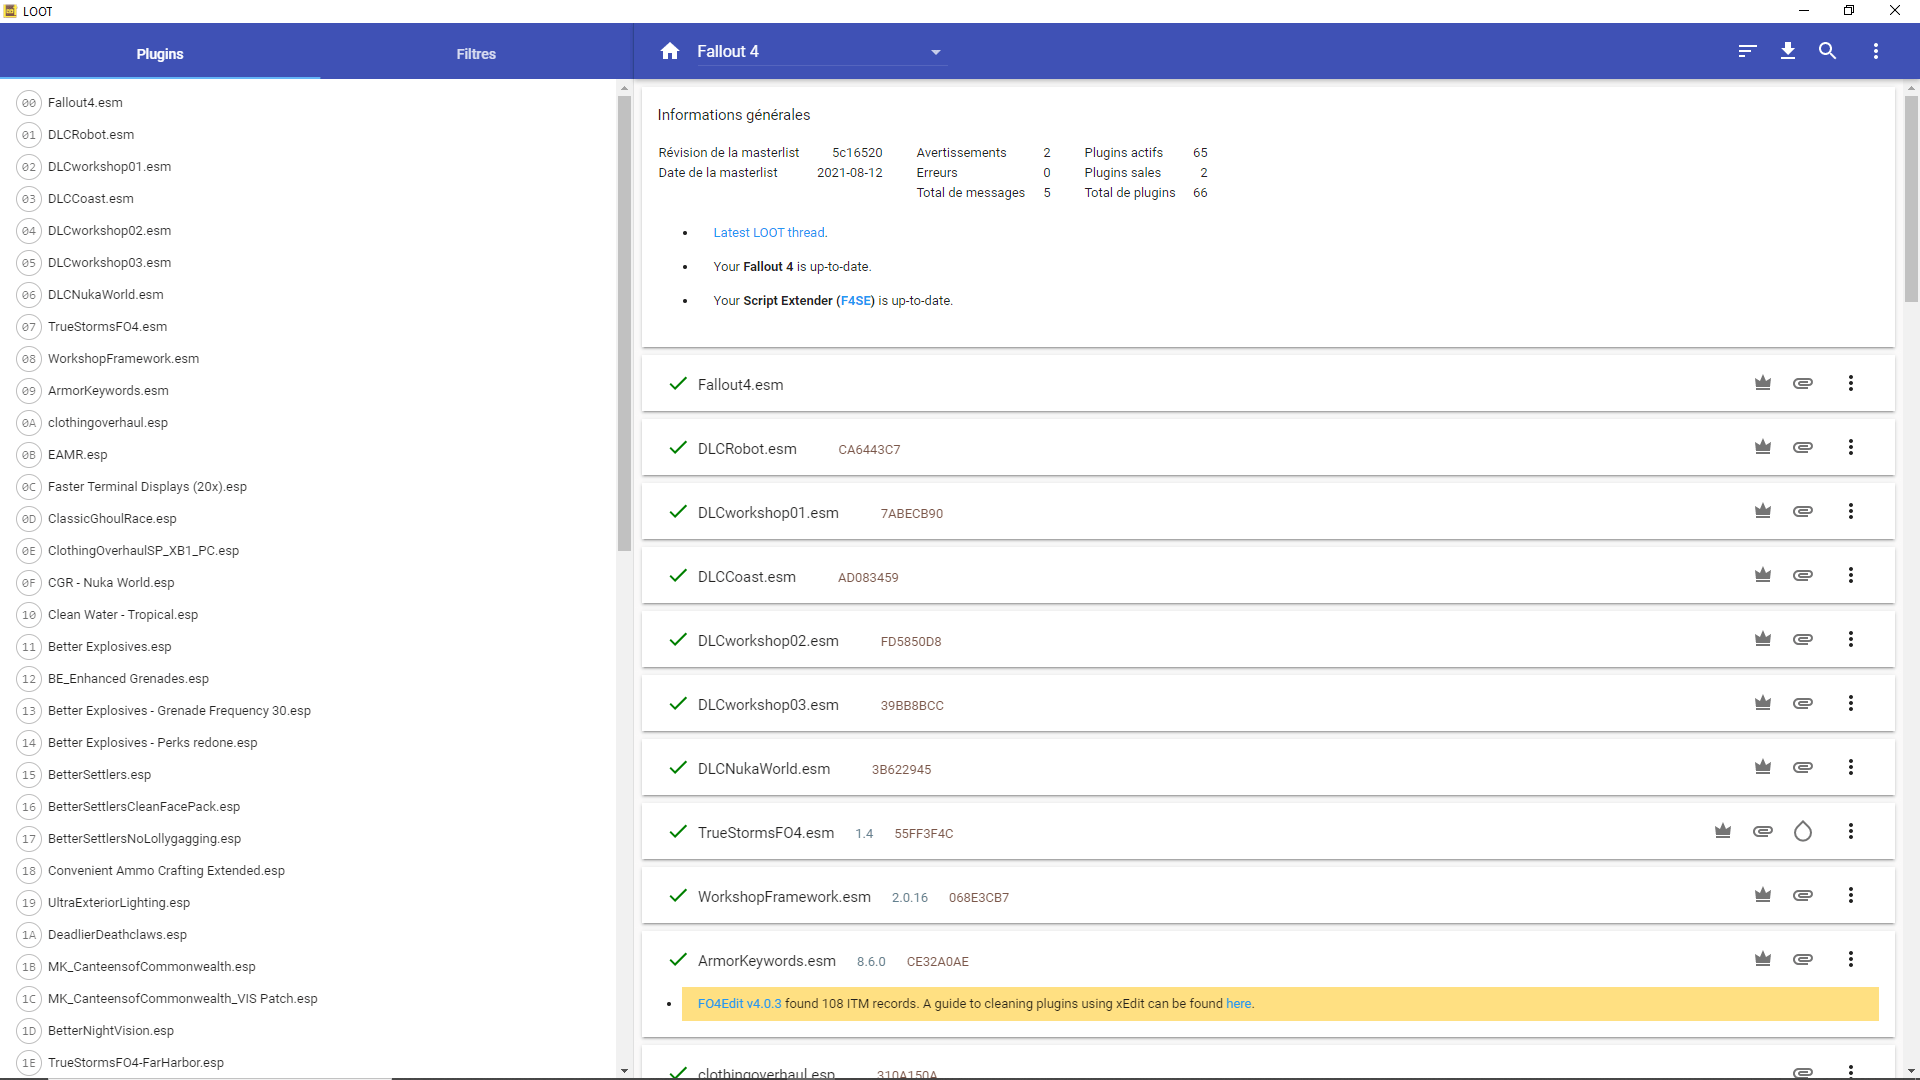Open the 'here' cleaning guide link
Screen dimensions: 1920x1080
1238,1004
